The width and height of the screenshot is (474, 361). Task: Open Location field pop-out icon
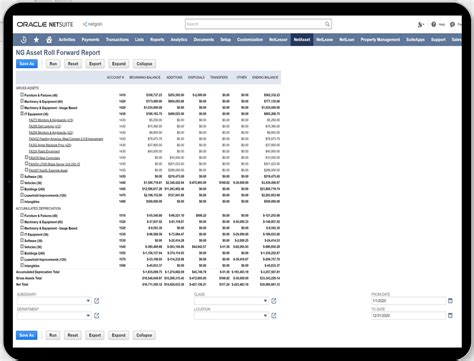click(x=274, y=315)
